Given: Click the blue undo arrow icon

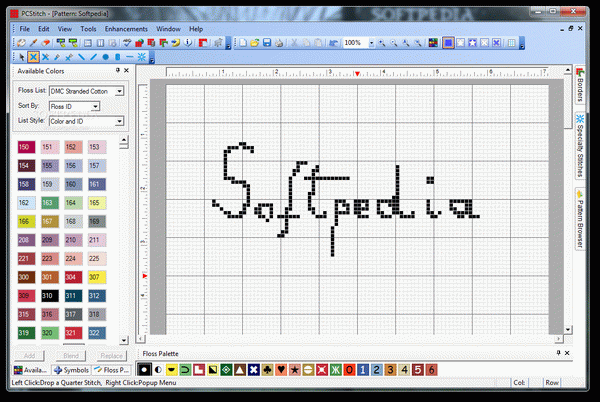Looking at the screenshot, I should click(333, 43).
